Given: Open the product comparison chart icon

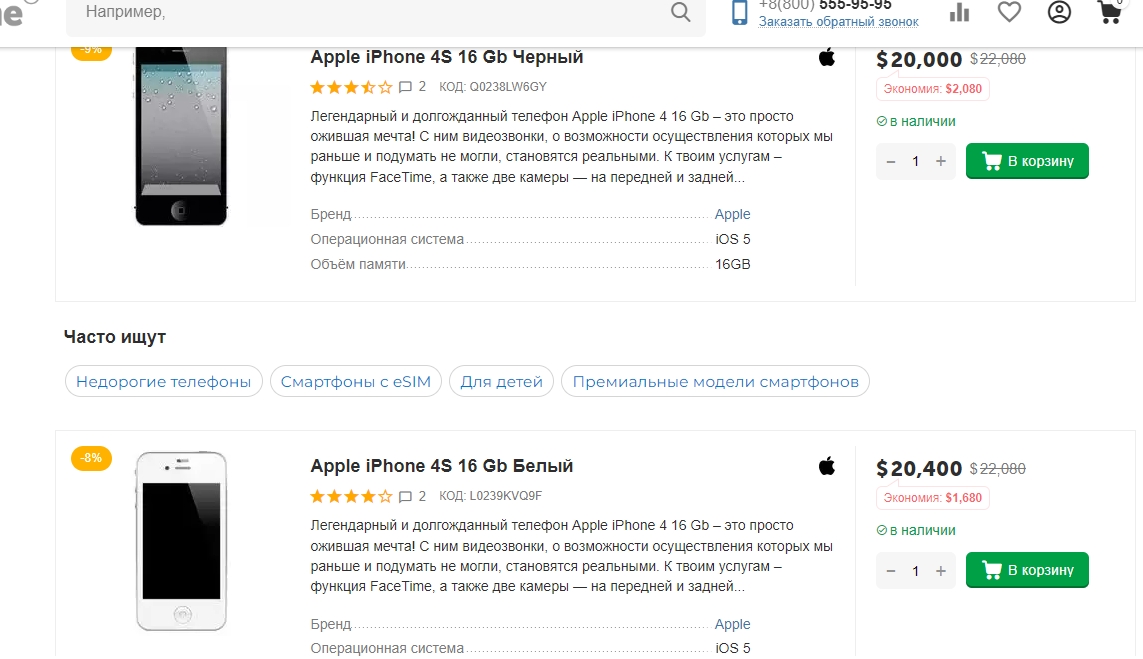Looking at the screenshot, I should pyautogui.click(x=960, y=12).
